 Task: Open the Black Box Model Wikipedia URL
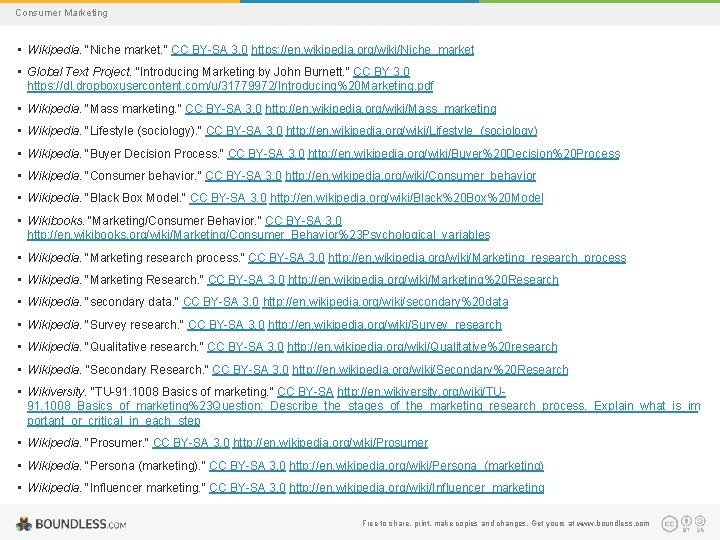coord(406,198)
